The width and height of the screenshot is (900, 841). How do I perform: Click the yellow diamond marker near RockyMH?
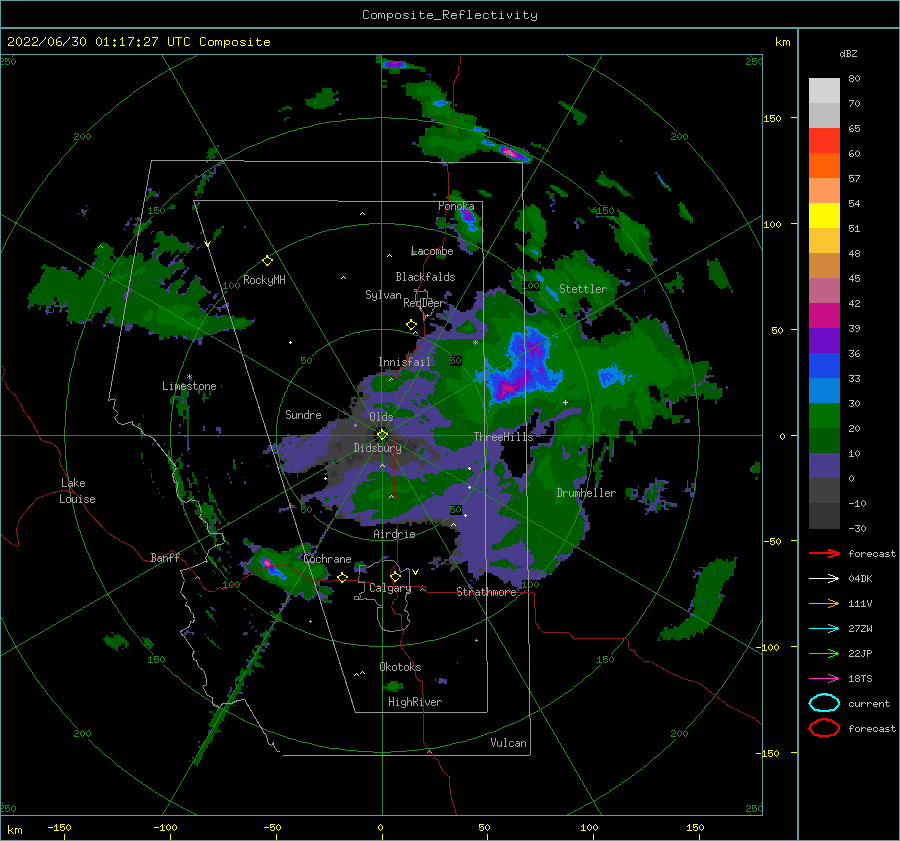[x=267, y=261]
